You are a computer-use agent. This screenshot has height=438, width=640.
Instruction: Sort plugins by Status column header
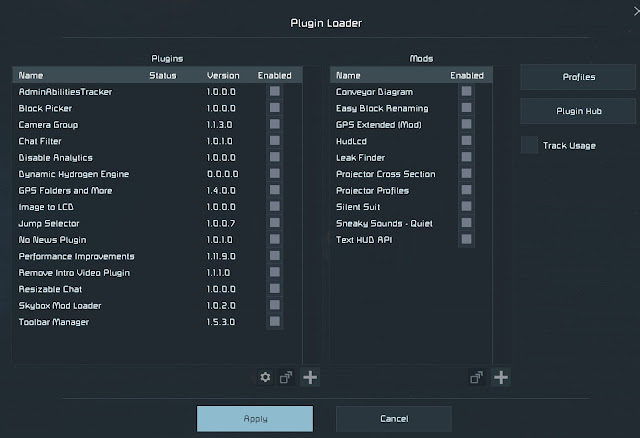pyautogui.click(x=162, y=76)
